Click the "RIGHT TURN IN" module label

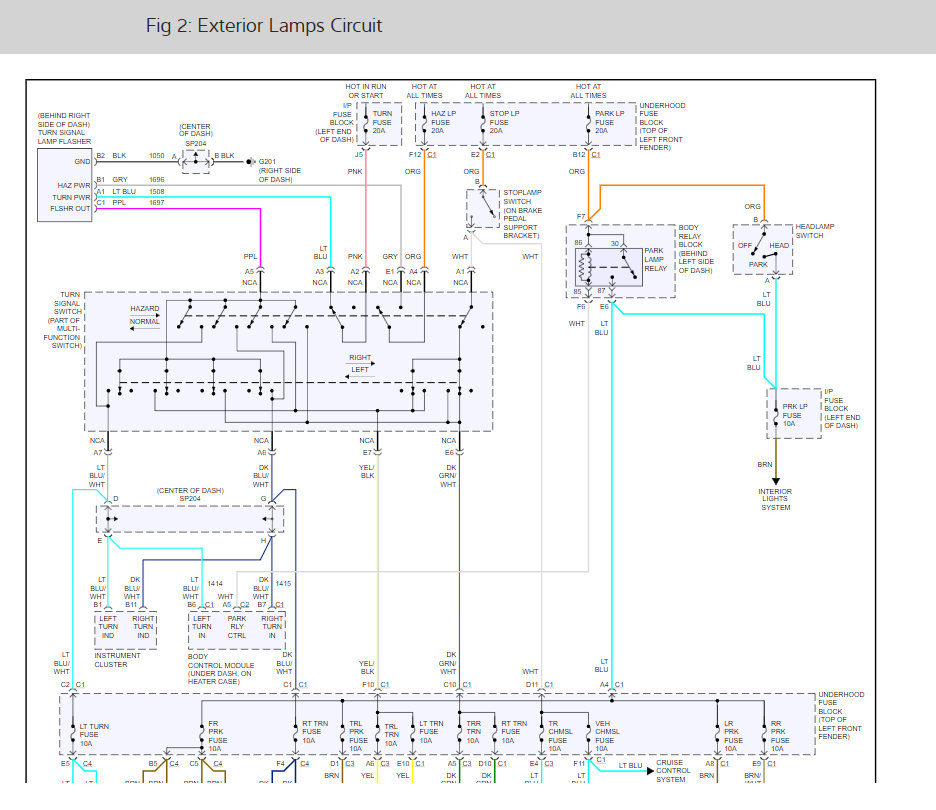272,627
